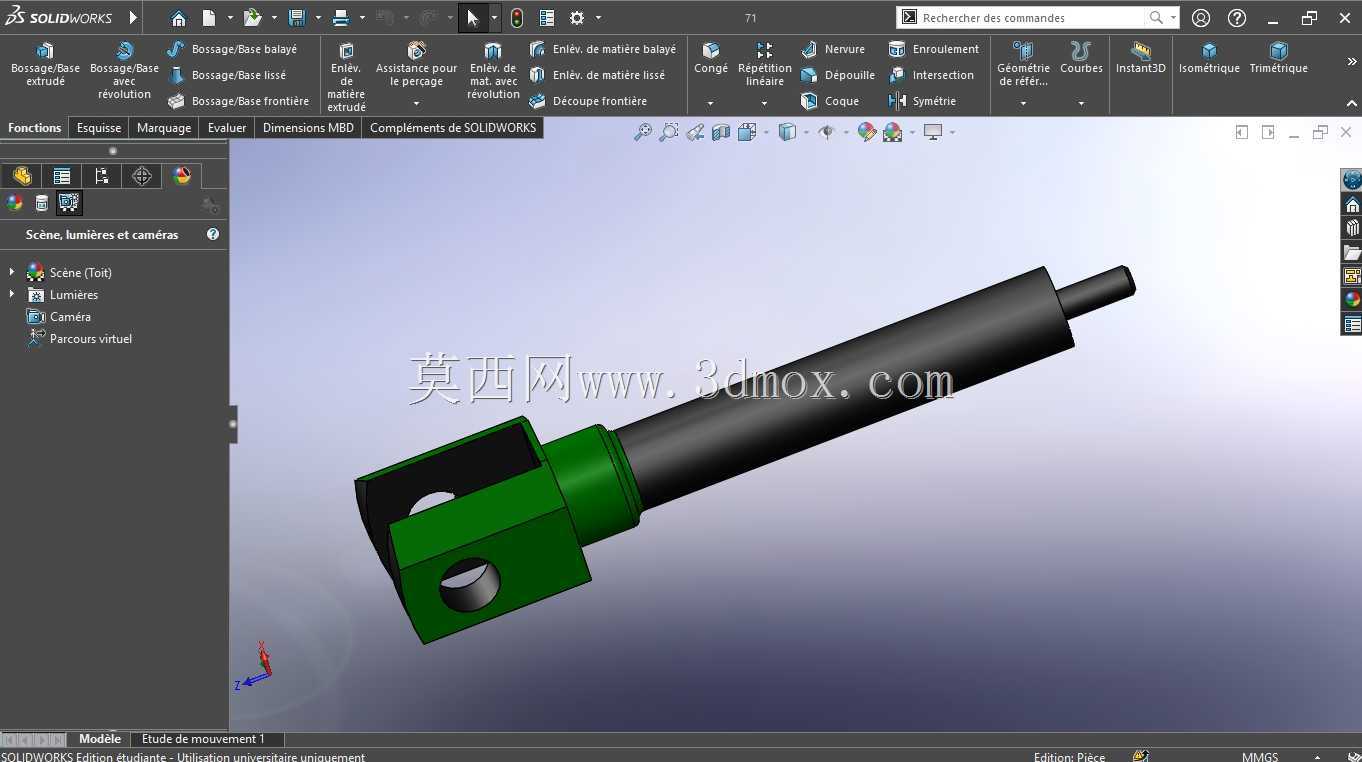The height and width of the screenshot is (762, 1362).
Task: Start Enlèv. de matière extrudé cut
Action: (x=346, y=76)
